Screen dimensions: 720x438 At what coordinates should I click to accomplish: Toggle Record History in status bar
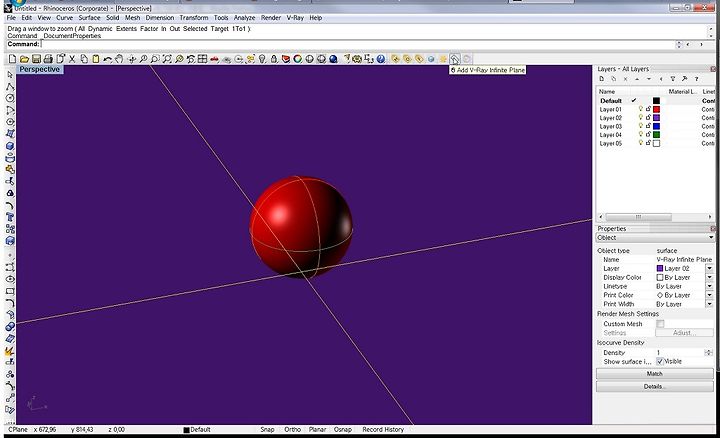pyautogui.click(x=383, y=429)
